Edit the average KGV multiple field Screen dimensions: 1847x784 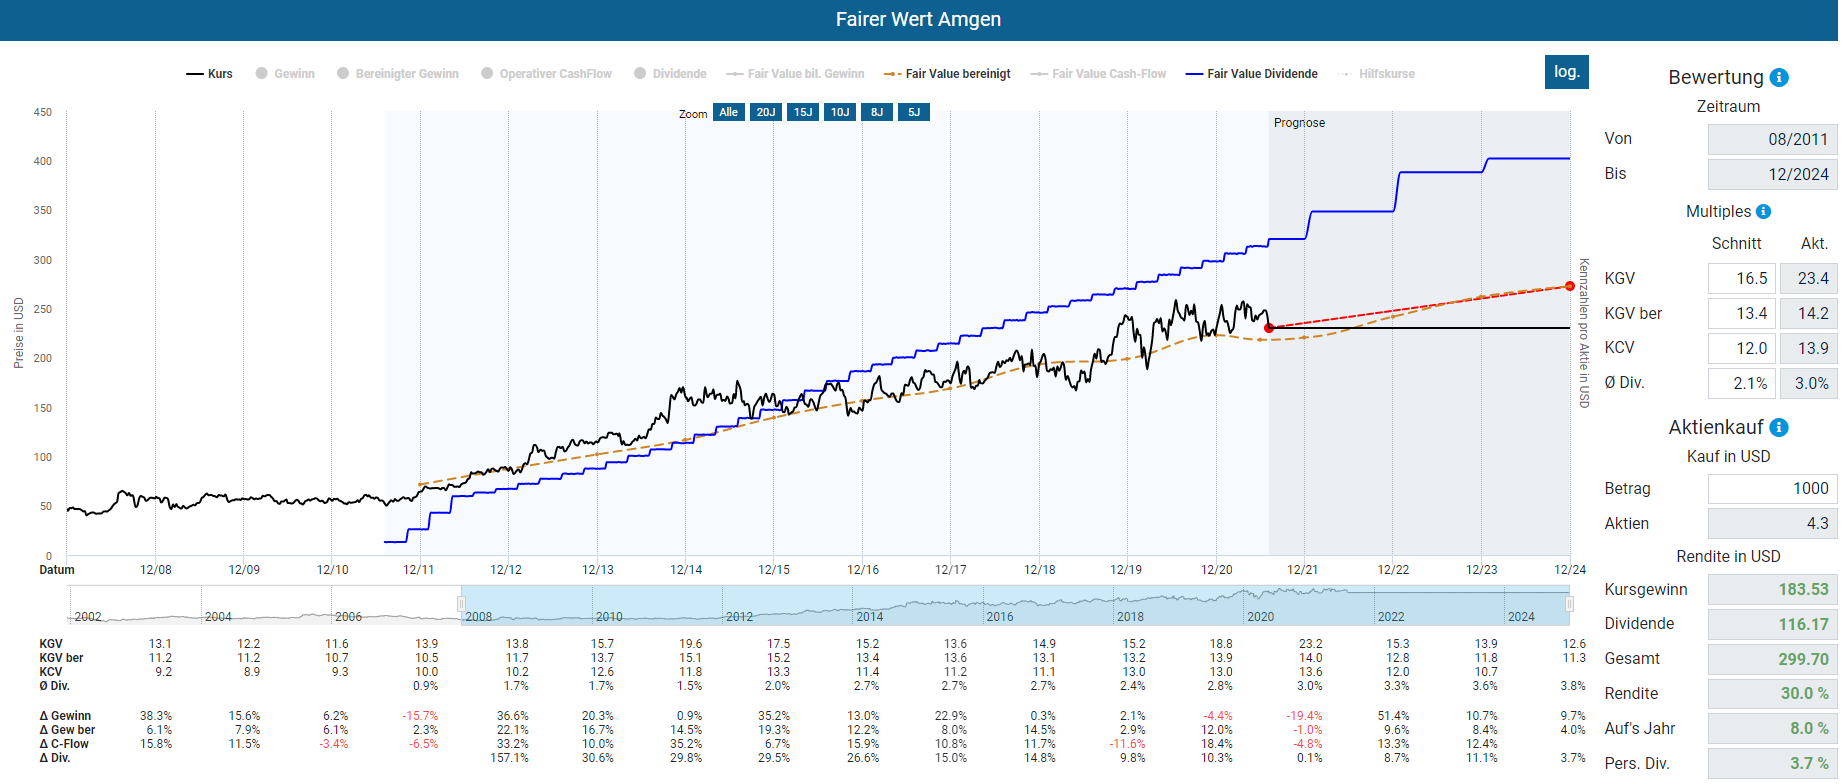pos(1741,279)
